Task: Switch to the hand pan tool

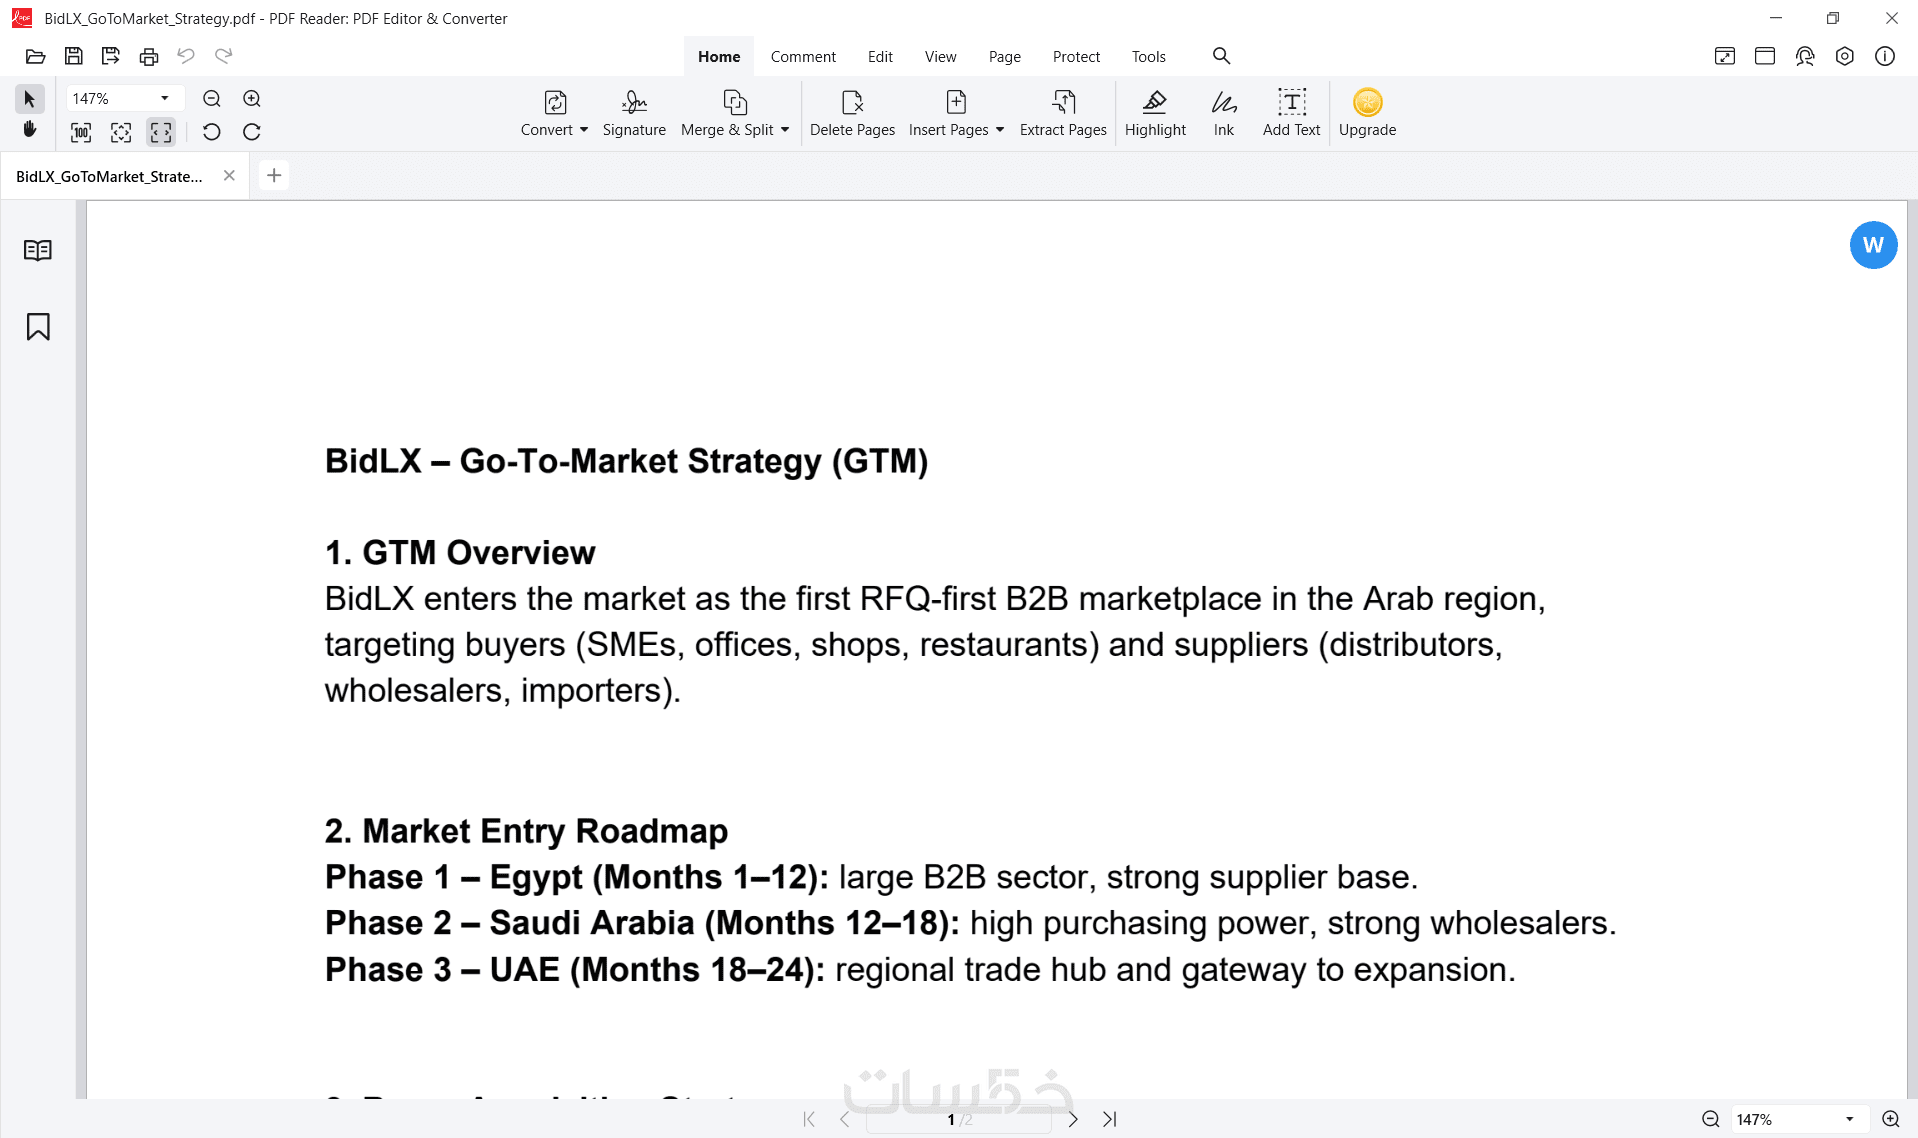Action: coord(30,130)
